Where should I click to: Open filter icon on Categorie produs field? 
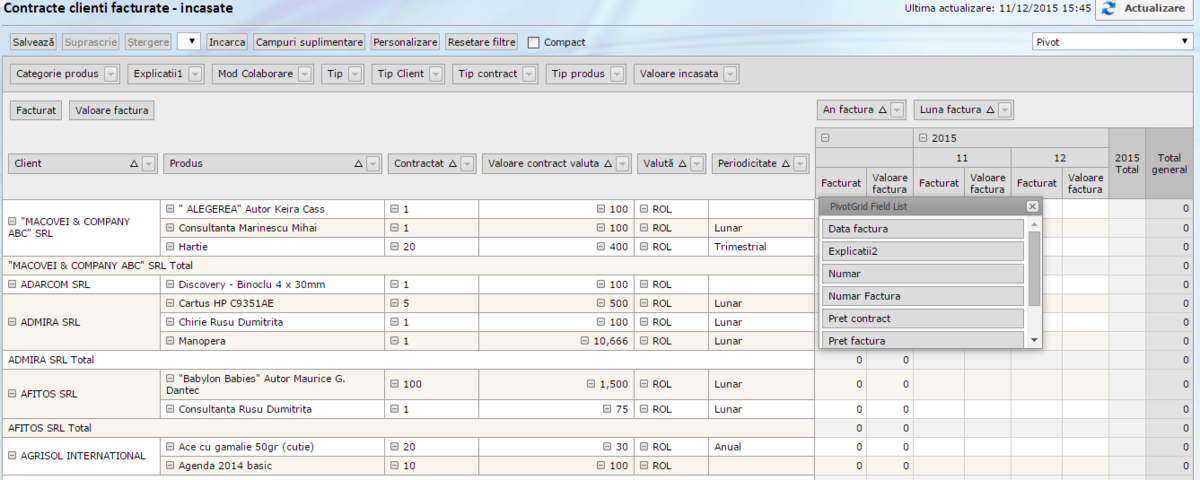point(111,74)
